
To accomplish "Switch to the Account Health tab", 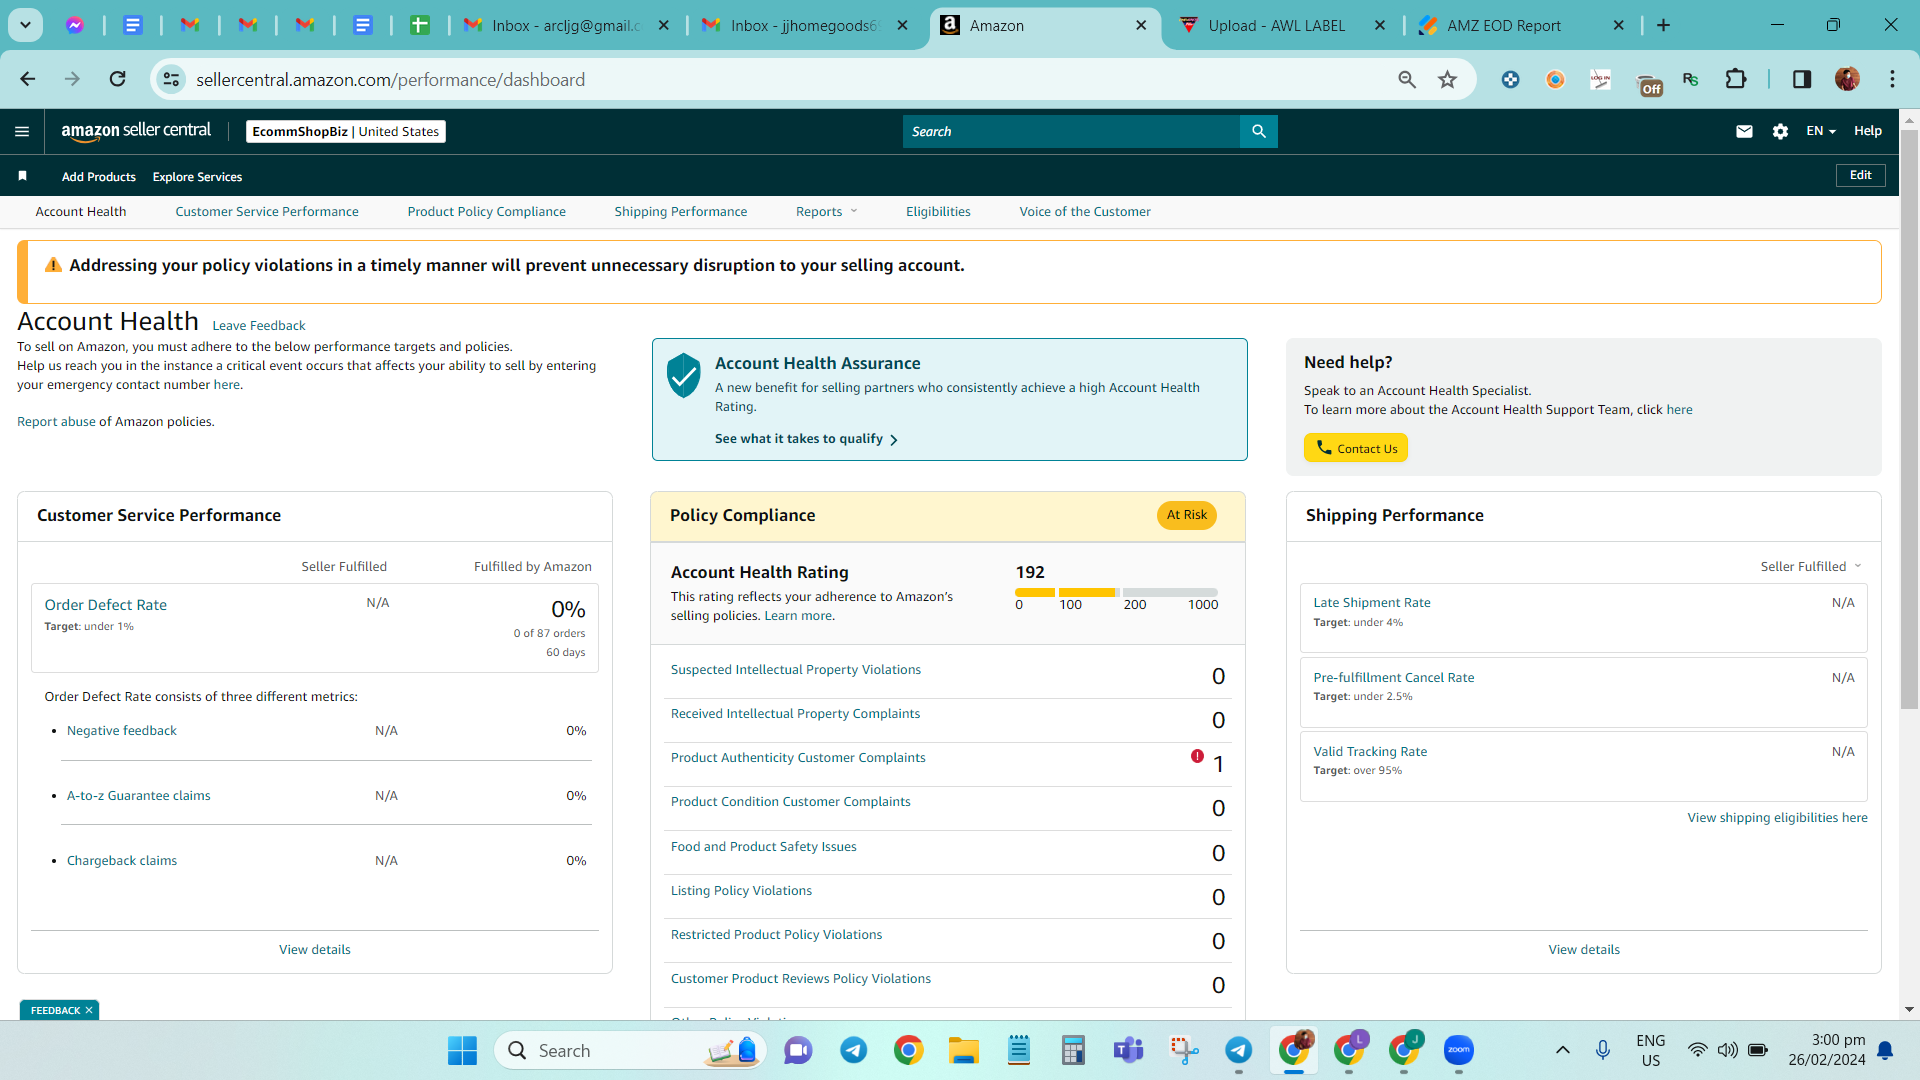I will 81,211.
